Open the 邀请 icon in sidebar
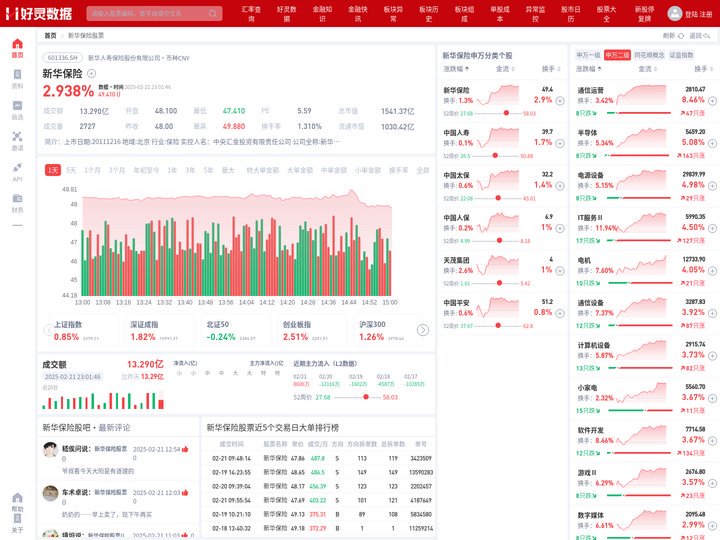 point(17,136)
